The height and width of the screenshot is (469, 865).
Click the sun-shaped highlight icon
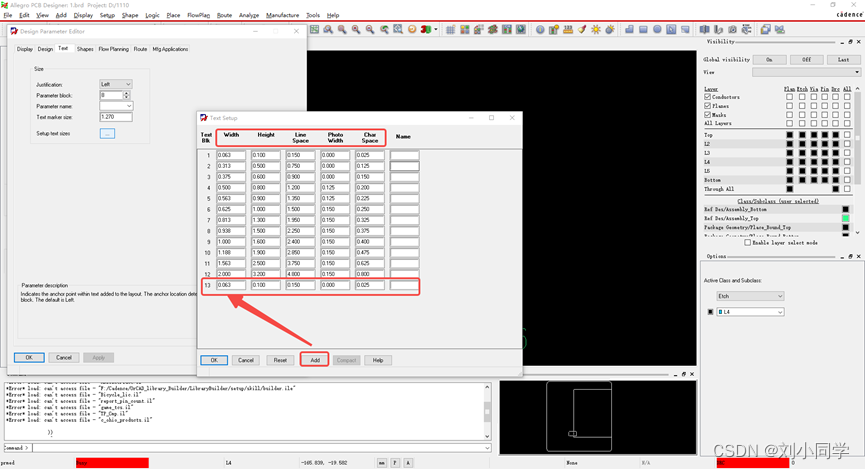click(x=597, y=29)
